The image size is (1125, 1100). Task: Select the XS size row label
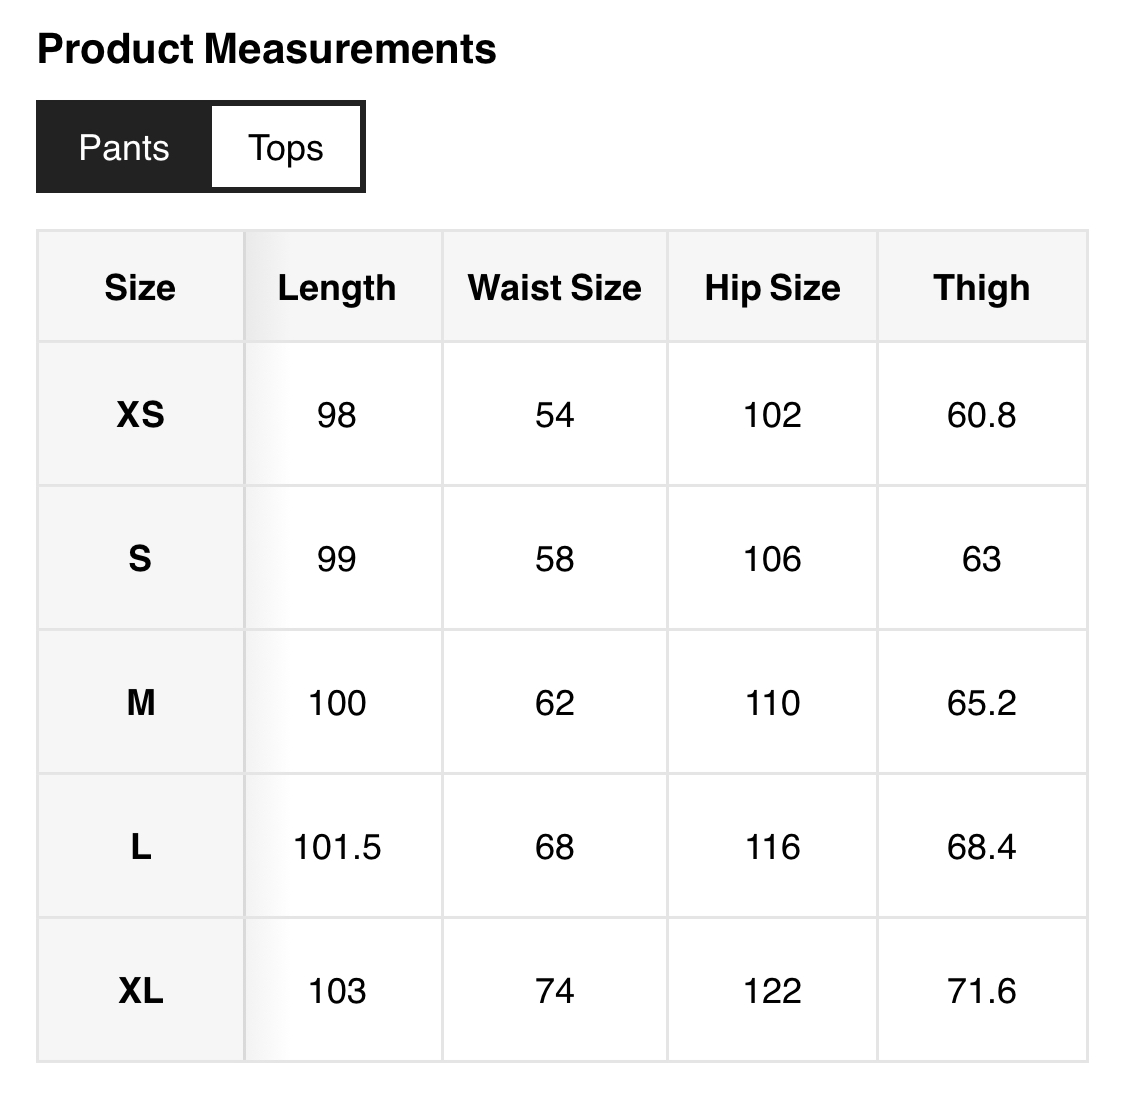(x=140, y=414)
